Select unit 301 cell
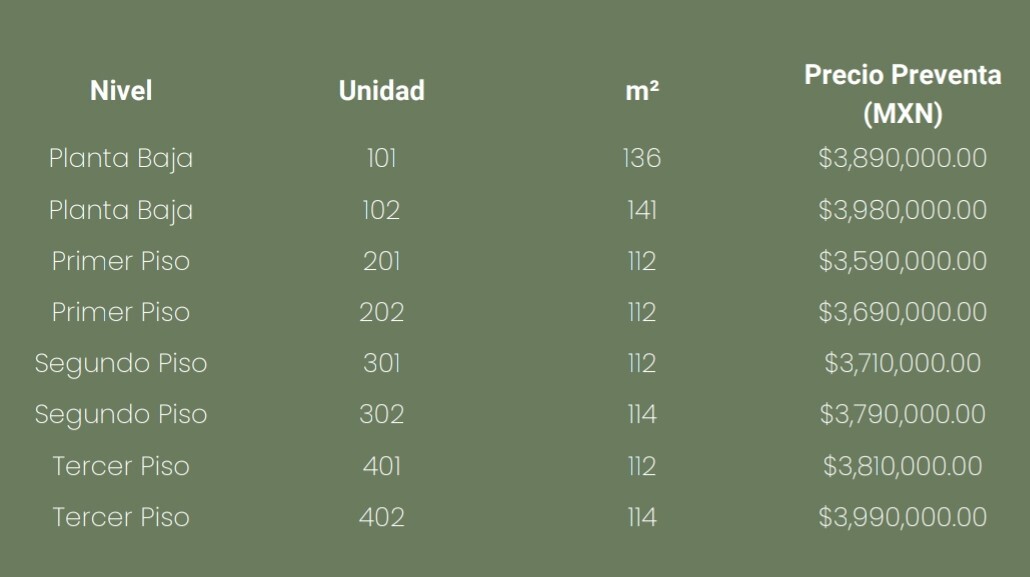This screenshot has width=1030, height=577. 382,363
